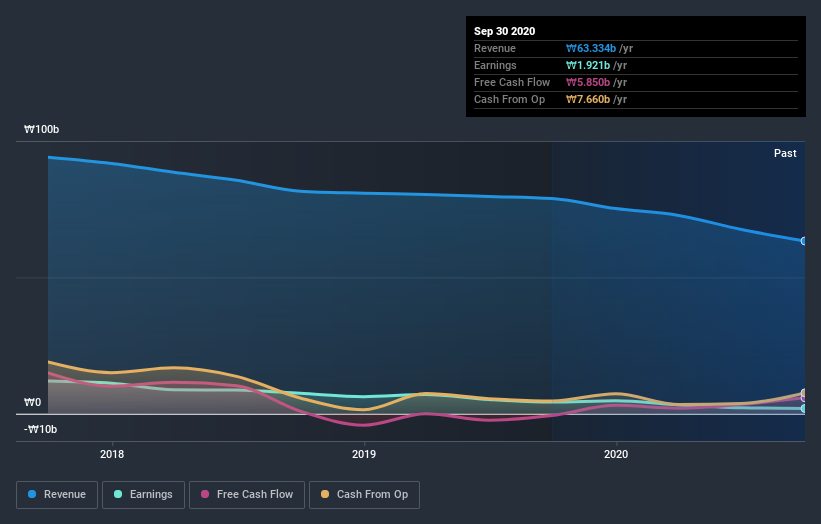The width and height of the screenshot is (821, 524).
Task: Click the ₩5.850b free cash flow value
Action: pos(587,83)
